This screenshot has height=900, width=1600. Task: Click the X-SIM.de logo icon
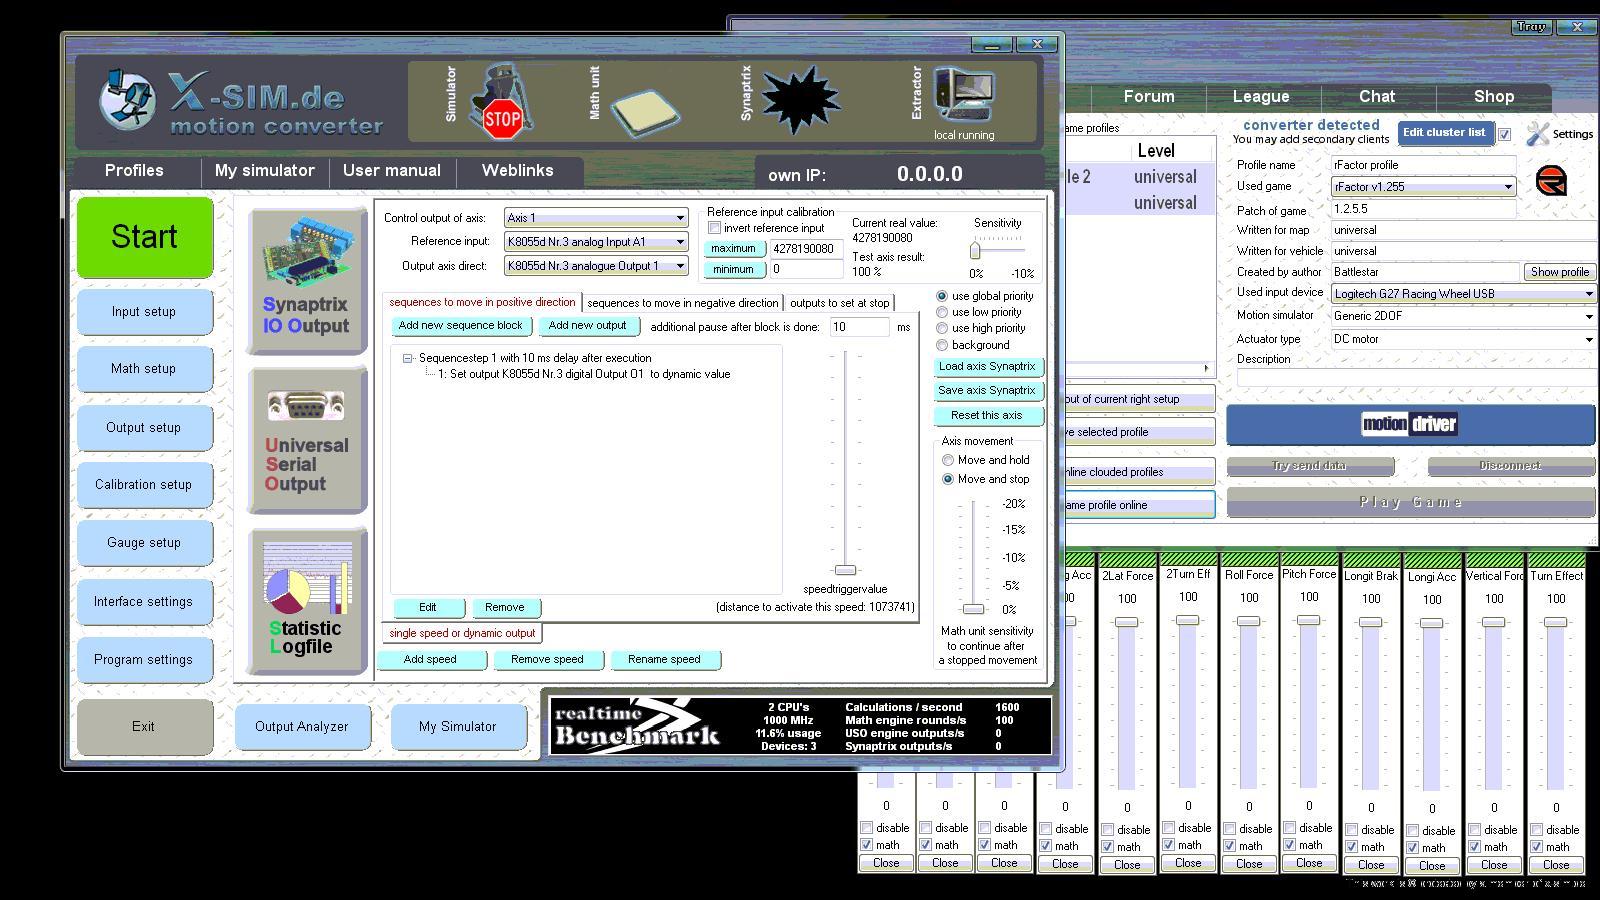point(127,99)
